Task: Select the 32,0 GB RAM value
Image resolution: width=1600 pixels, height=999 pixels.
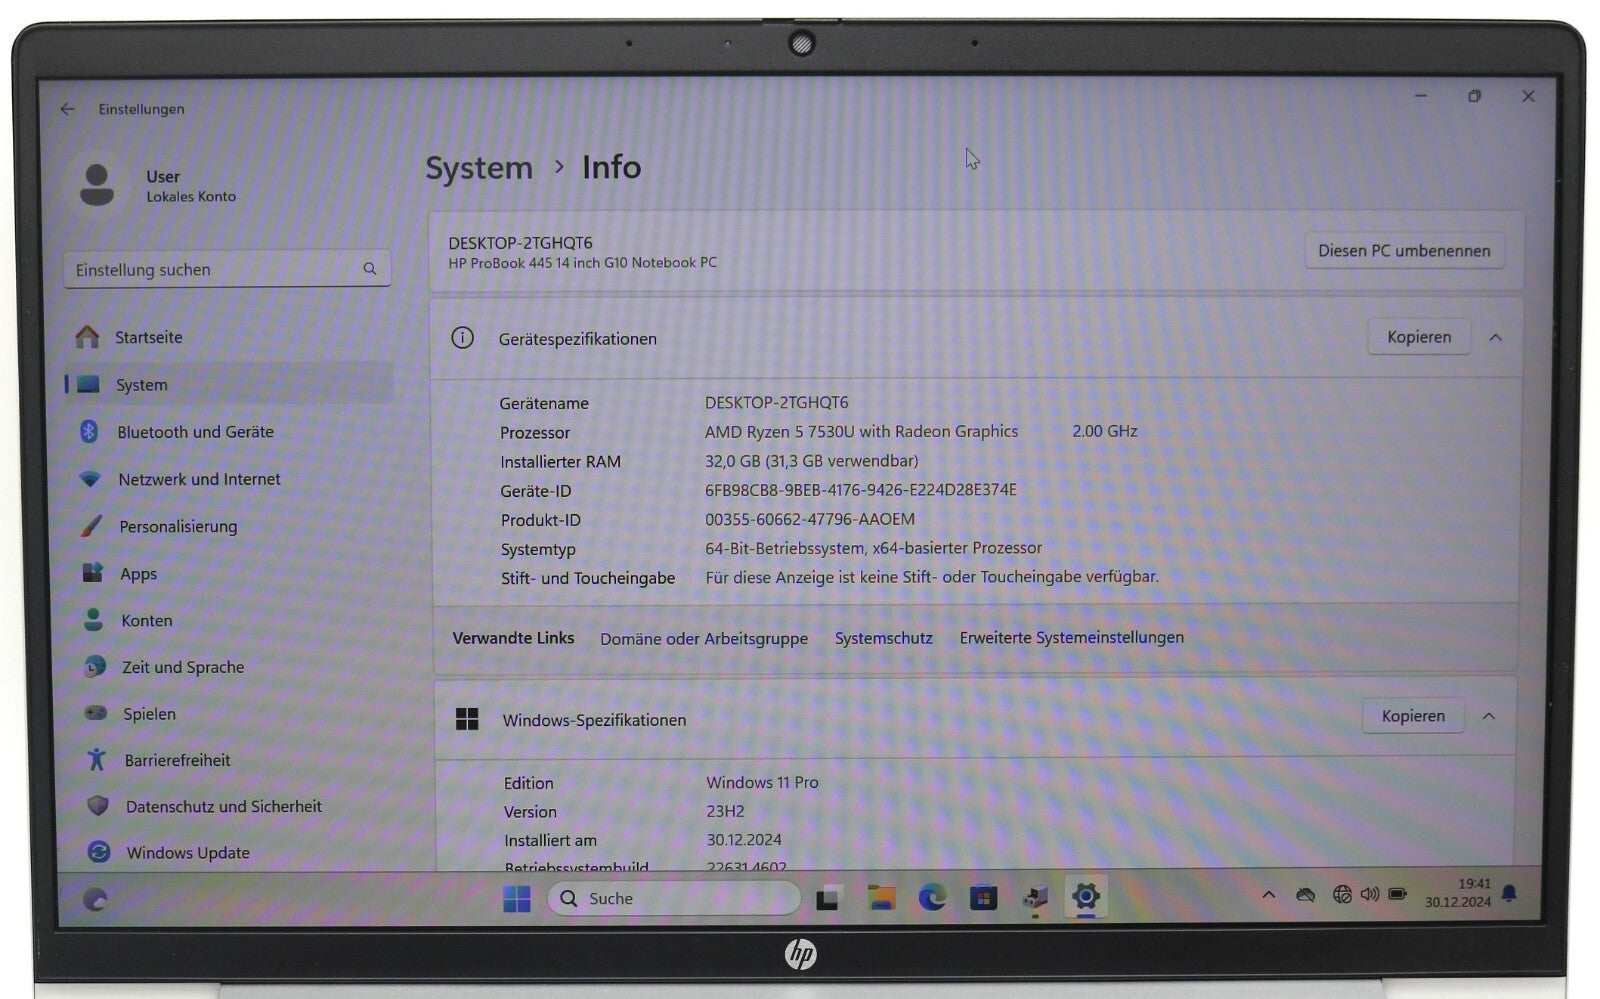Action: point(811,461)
